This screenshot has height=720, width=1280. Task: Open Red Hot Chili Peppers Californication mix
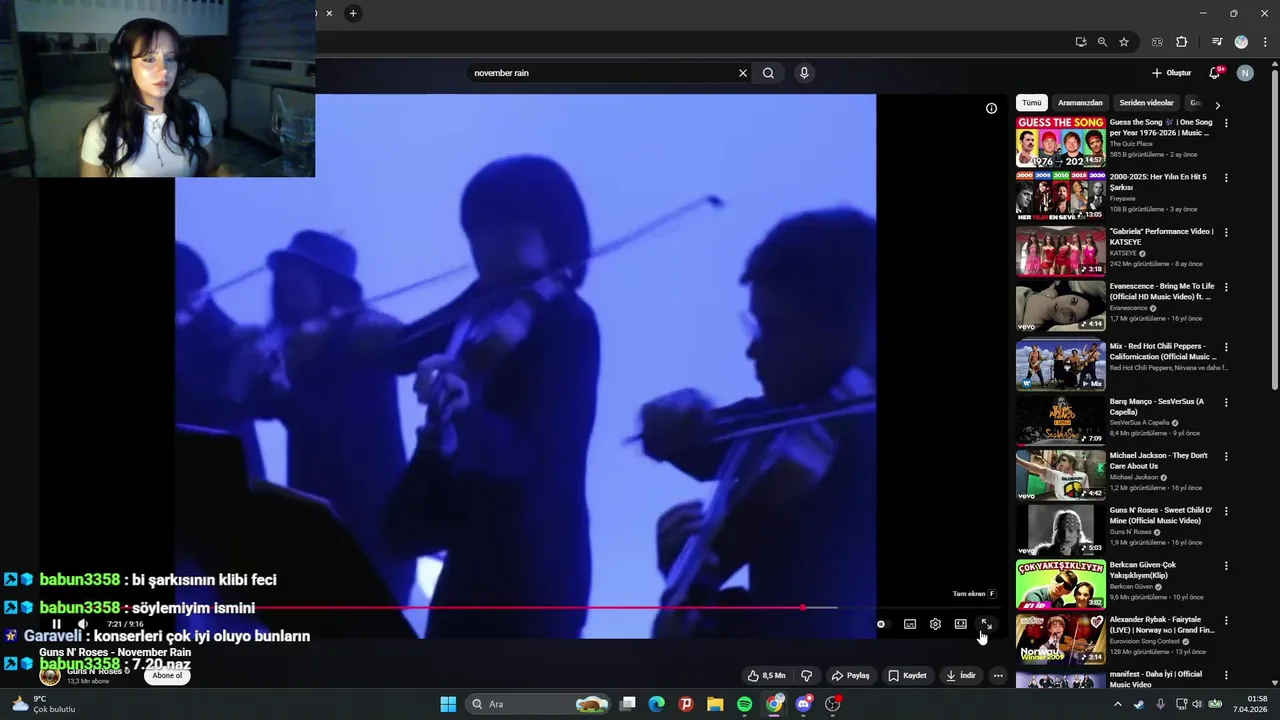click(1060, 366)
